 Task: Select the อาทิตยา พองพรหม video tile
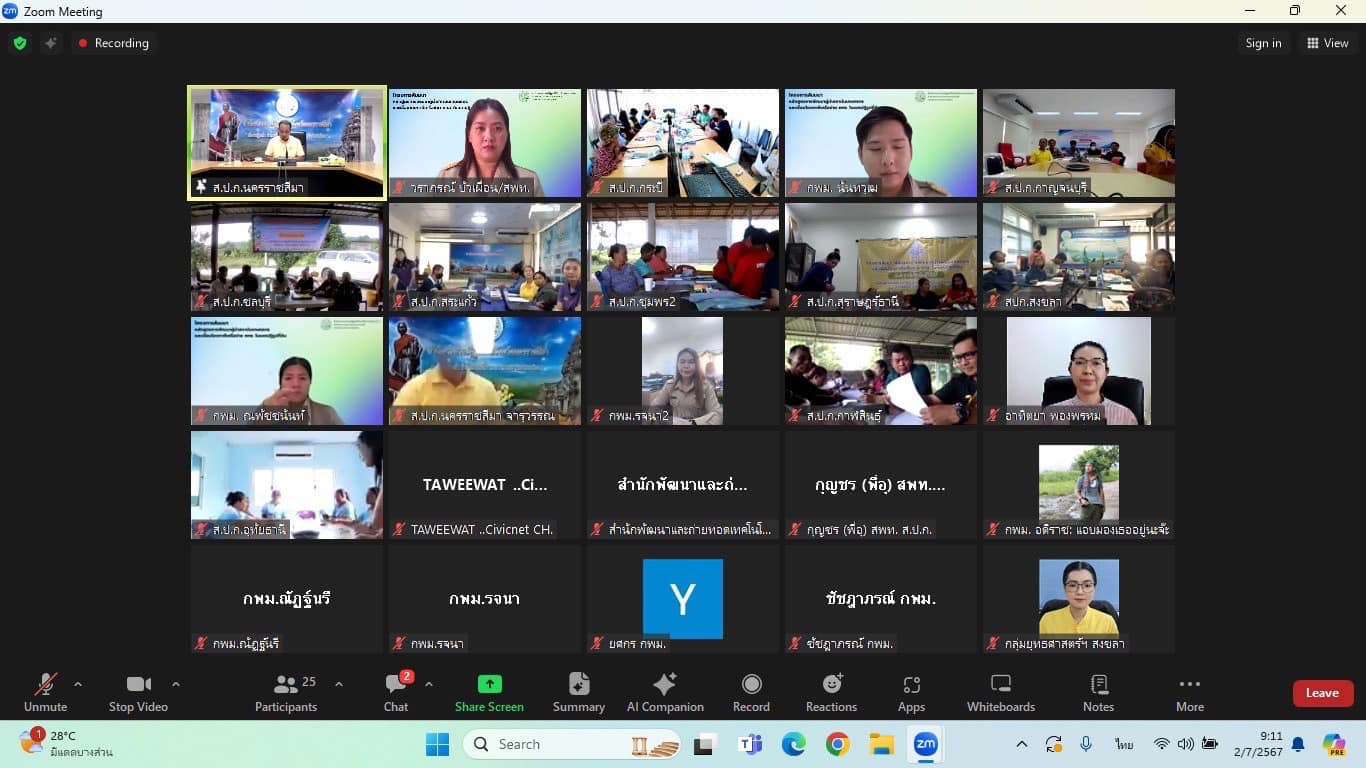[1079, 371]
